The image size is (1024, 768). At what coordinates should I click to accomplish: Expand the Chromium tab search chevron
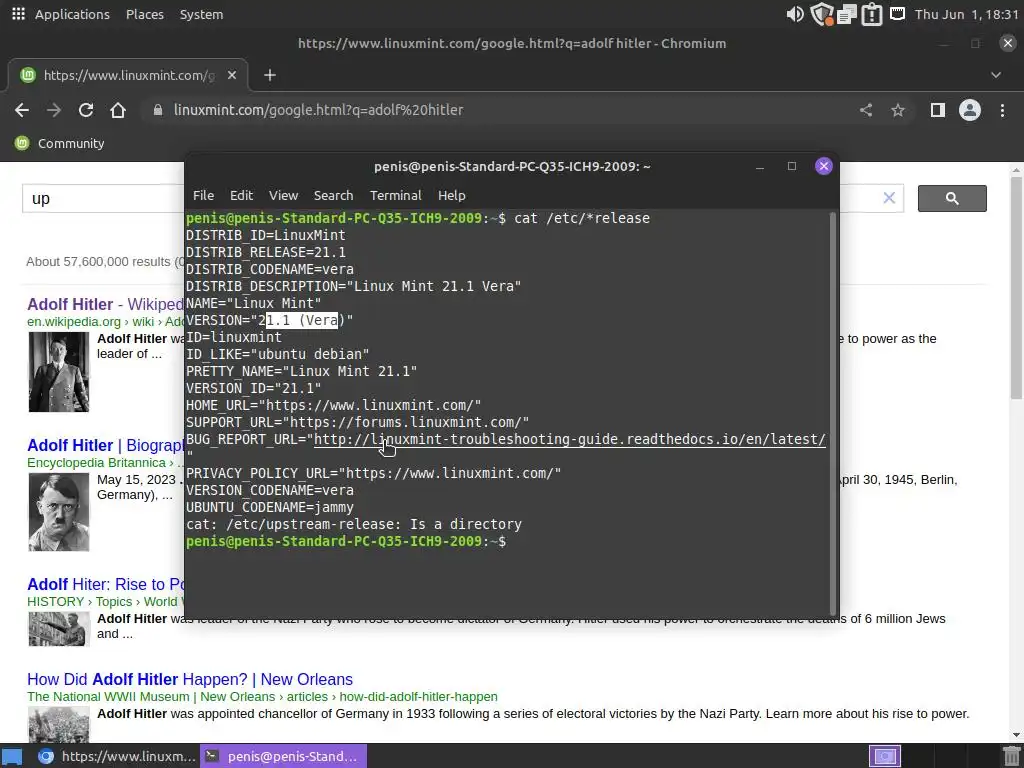(x=995, y=75)
